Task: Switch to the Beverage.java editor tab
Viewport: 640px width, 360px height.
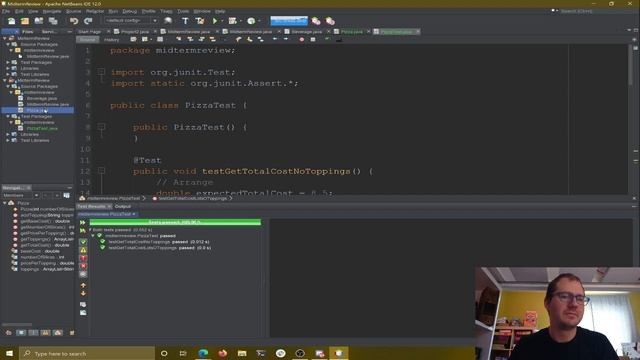Action: (x=307, y=31)
